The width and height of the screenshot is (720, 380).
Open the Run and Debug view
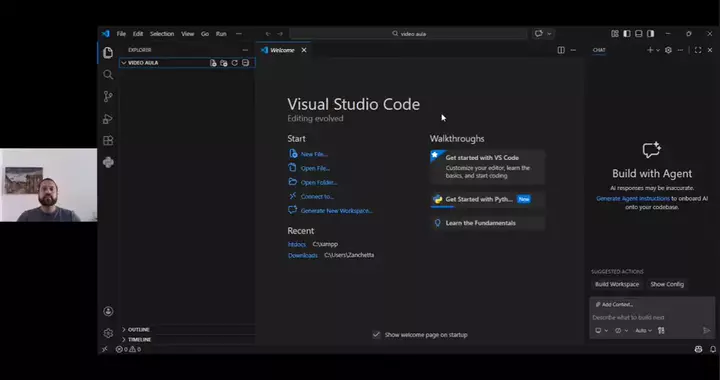(x=108, y=118)
